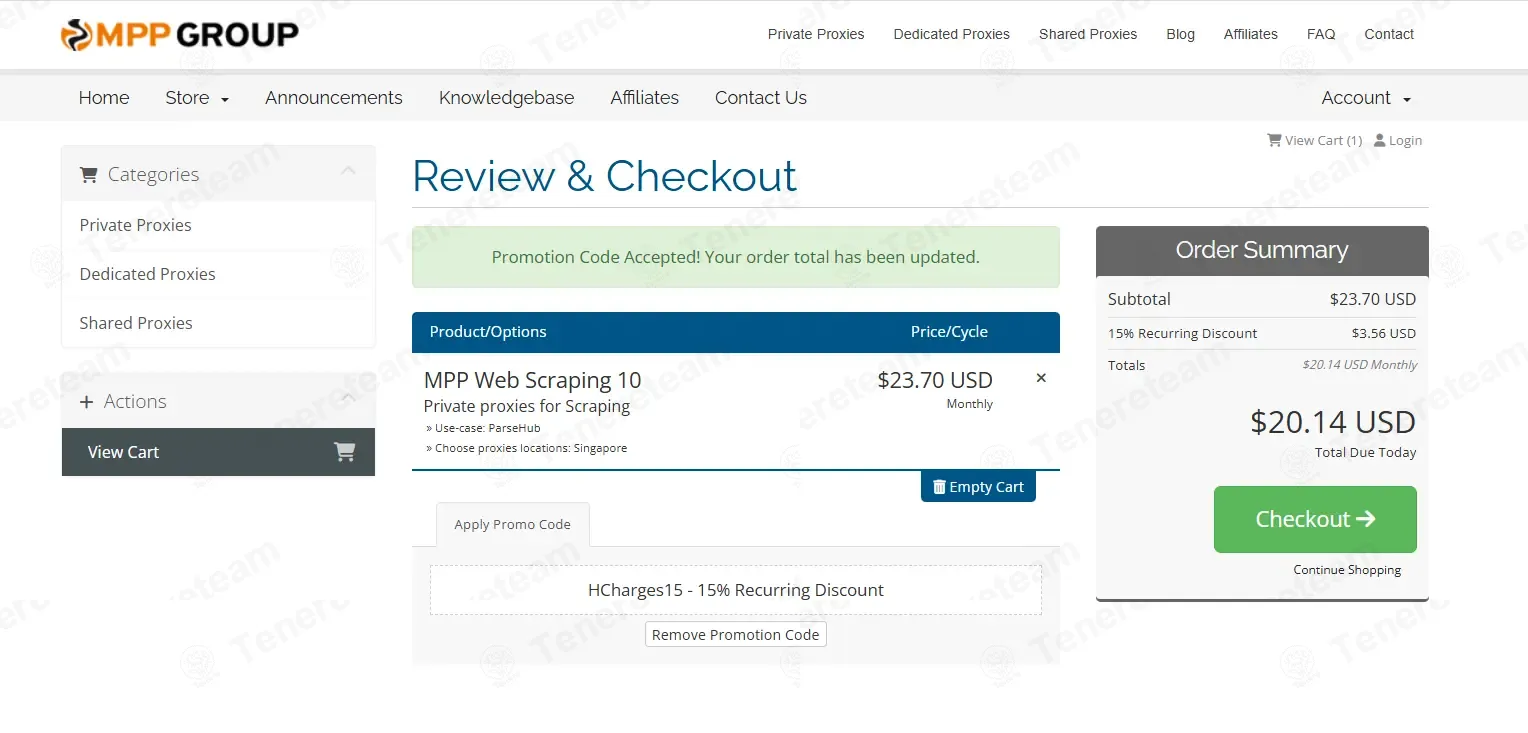
Task: Open Private Proxies in top header
Action: (x=816, y=34)
